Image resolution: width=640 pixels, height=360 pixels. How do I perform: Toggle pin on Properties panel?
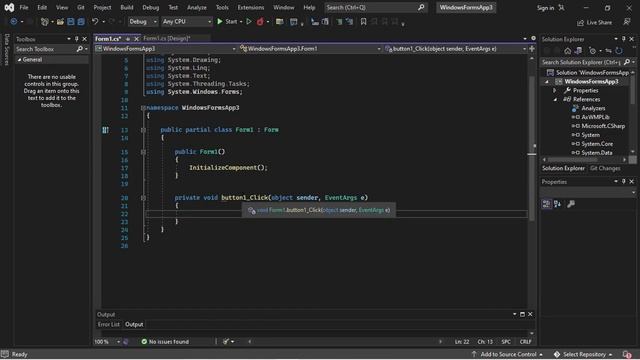623,181
